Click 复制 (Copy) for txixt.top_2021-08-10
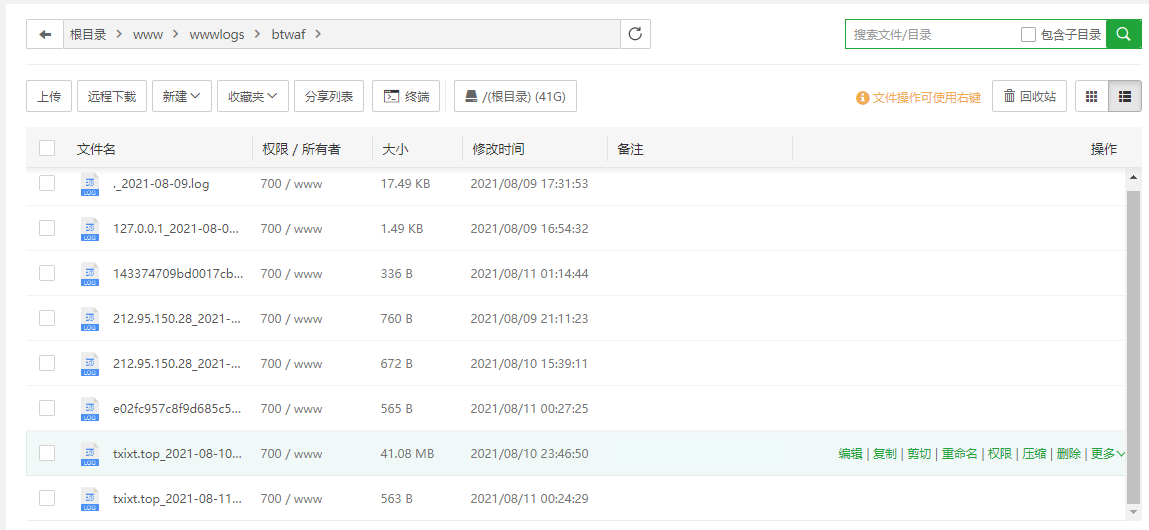 pos(884,454)
